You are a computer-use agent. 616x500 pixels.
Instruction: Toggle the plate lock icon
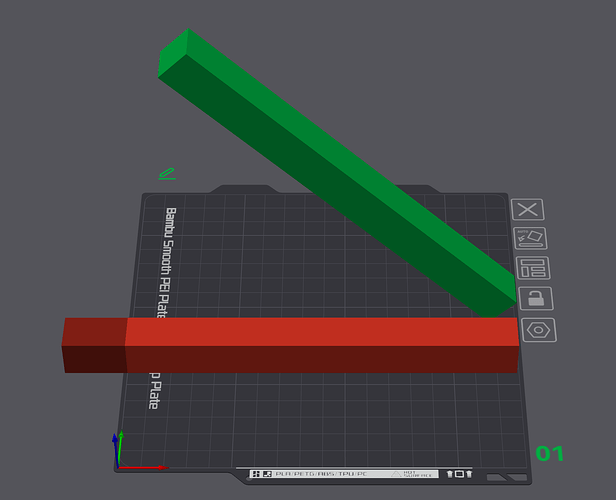click(536, 299)
